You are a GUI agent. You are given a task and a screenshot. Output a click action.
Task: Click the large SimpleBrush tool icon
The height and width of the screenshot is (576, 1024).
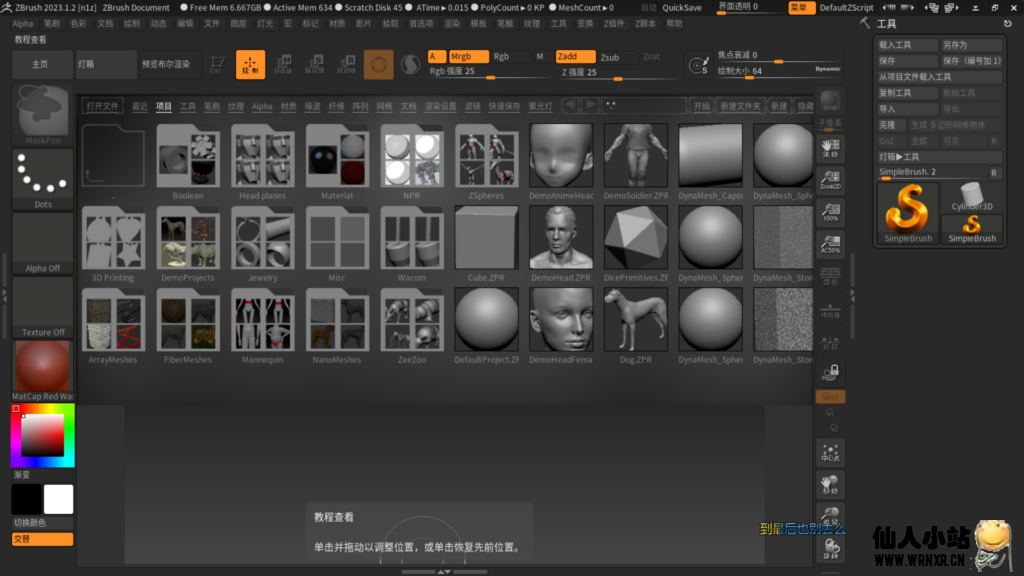pyautogui.click(x=906, y=213)
